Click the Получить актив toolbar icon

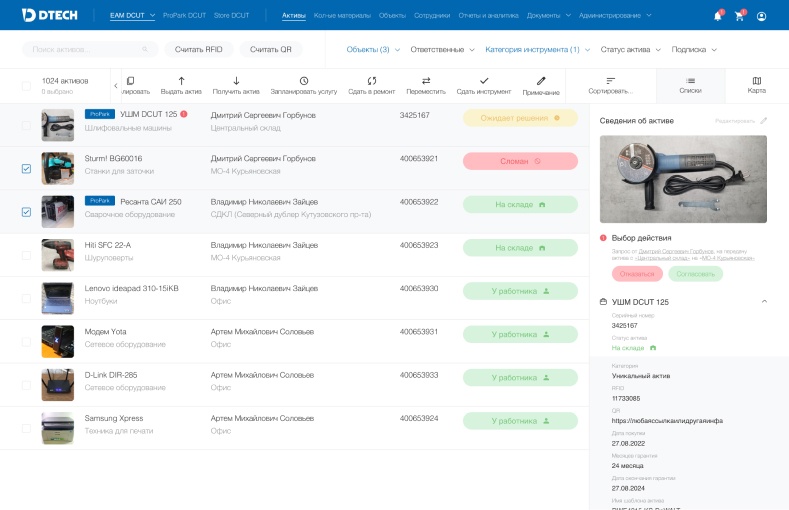[x=236, y=81]
